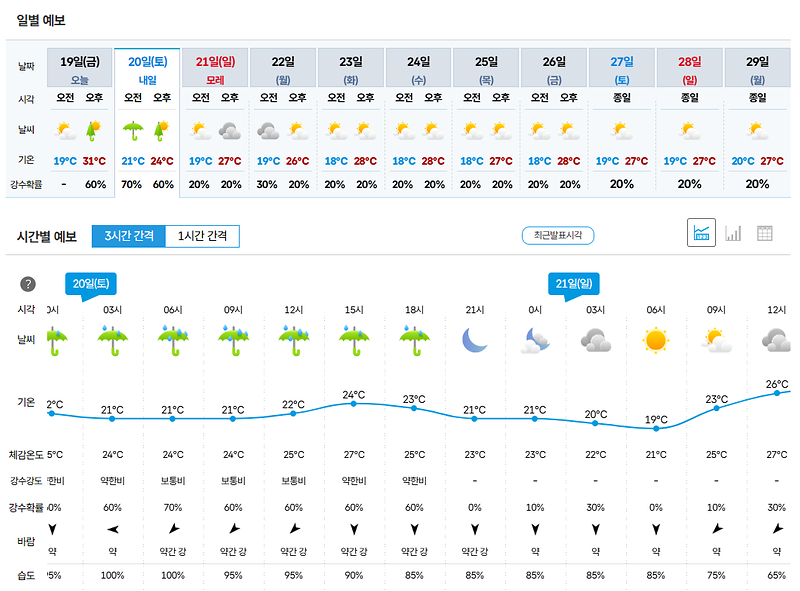Click the 21일 오후 cloudy icon
Screen dimensions: 800x591
tap(230, 131)
